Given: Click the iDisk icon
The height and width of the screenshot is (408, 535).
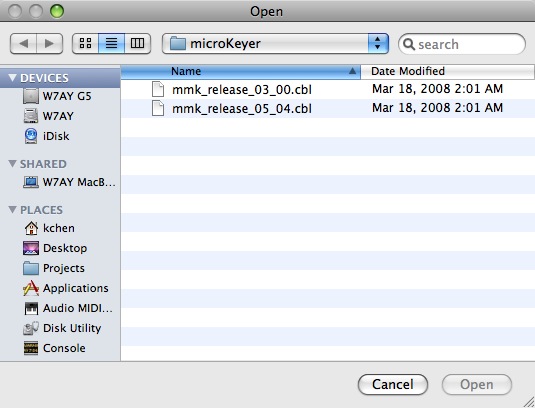Looking at the screenshot, I should (x=31, y=136).
